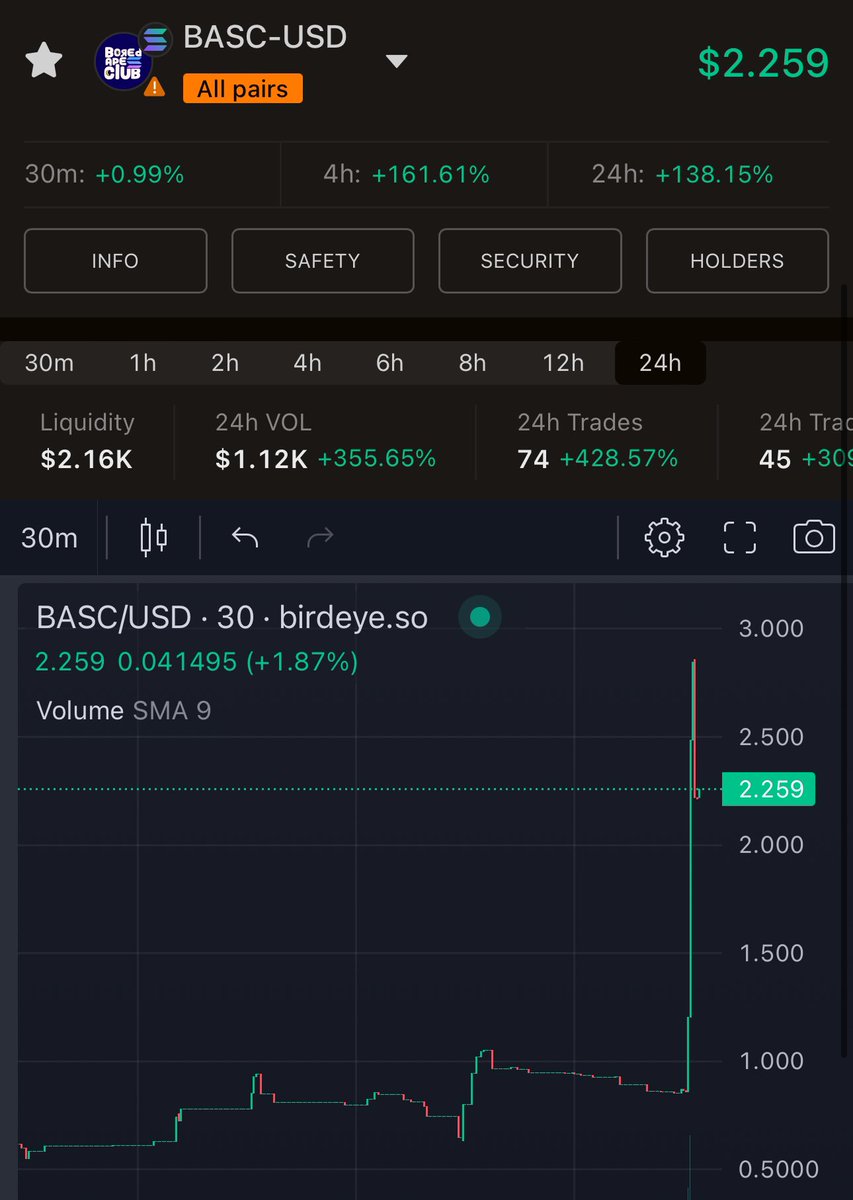The image size is (853, 1200).
Task: Click the +428.57% trades change figure
Action: (619, 460)
